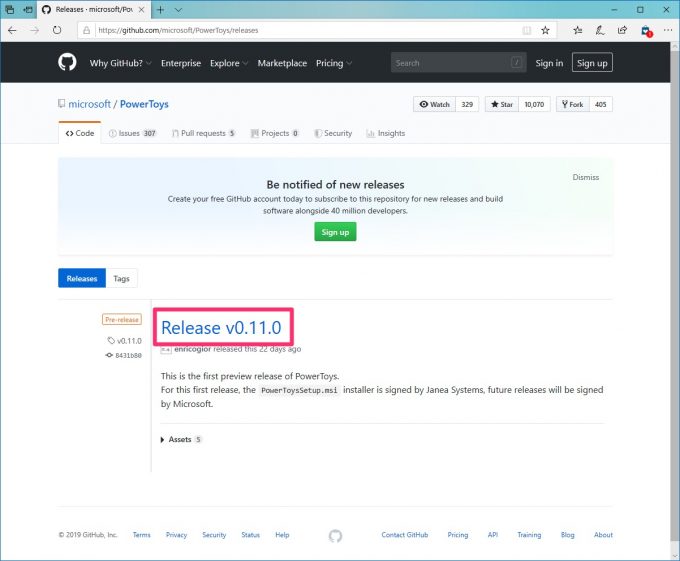The height and width of the screenshot is (561, 680).
Task: Click the GitHub search field
Action: tap(458, 63)
